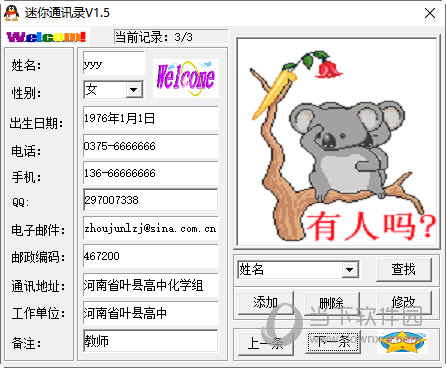Click address field 河南省叶县高中化学组
This screenshot has height=368, width=446.
(x=151, y=285)
